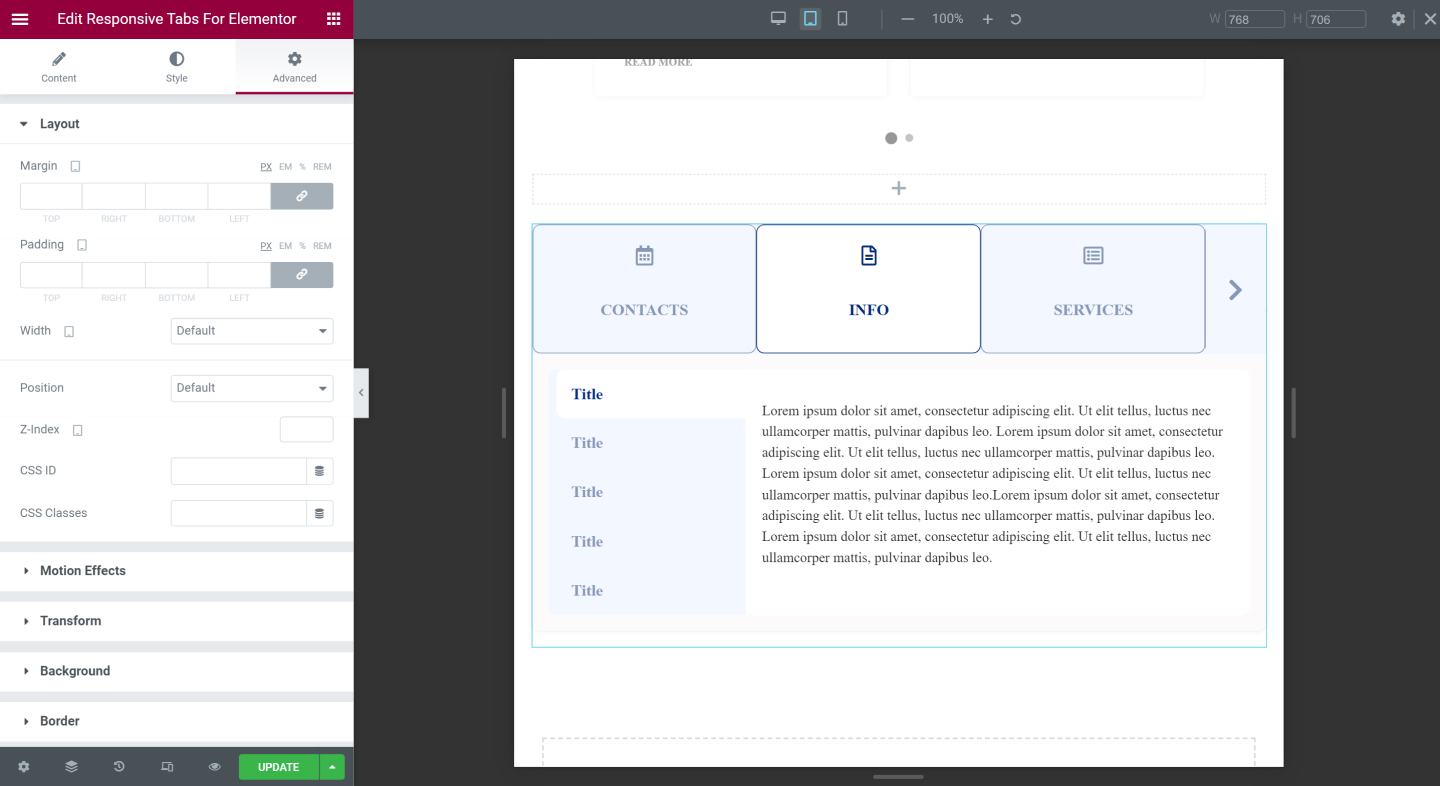Click next tabs arrow chevron
Image resolution: width=1440 pixels, height=786 pixels.
click(x=1235, y=290)
